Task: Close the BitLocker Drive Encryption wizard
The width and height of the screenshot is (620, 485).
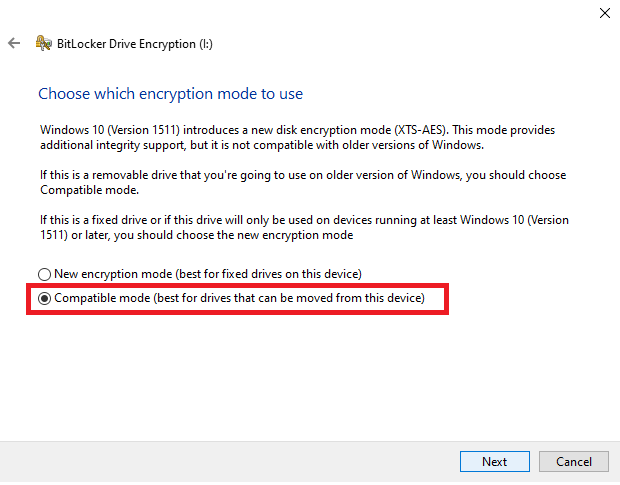Action: 604,13
